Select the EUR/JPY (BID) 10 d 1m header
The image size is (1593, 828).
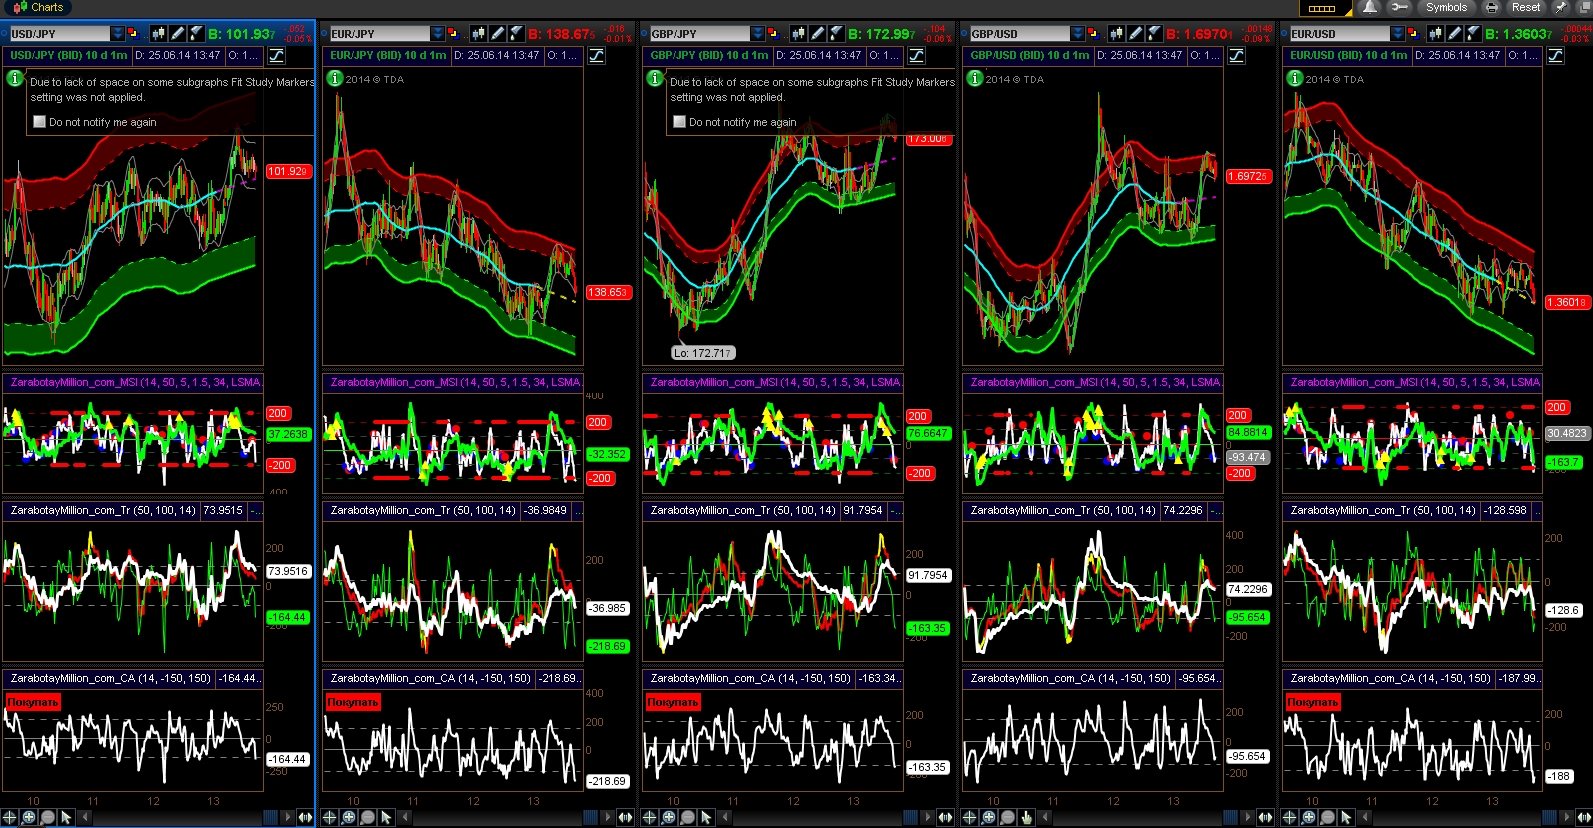click(x=389, y=56)
